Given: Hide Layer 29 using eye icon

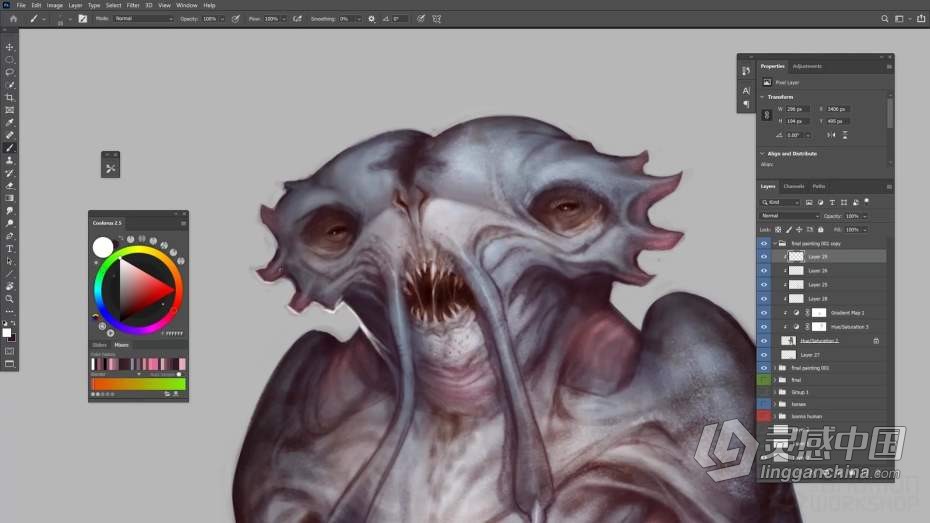Looking at the screenshot, I should click(764, 257).
